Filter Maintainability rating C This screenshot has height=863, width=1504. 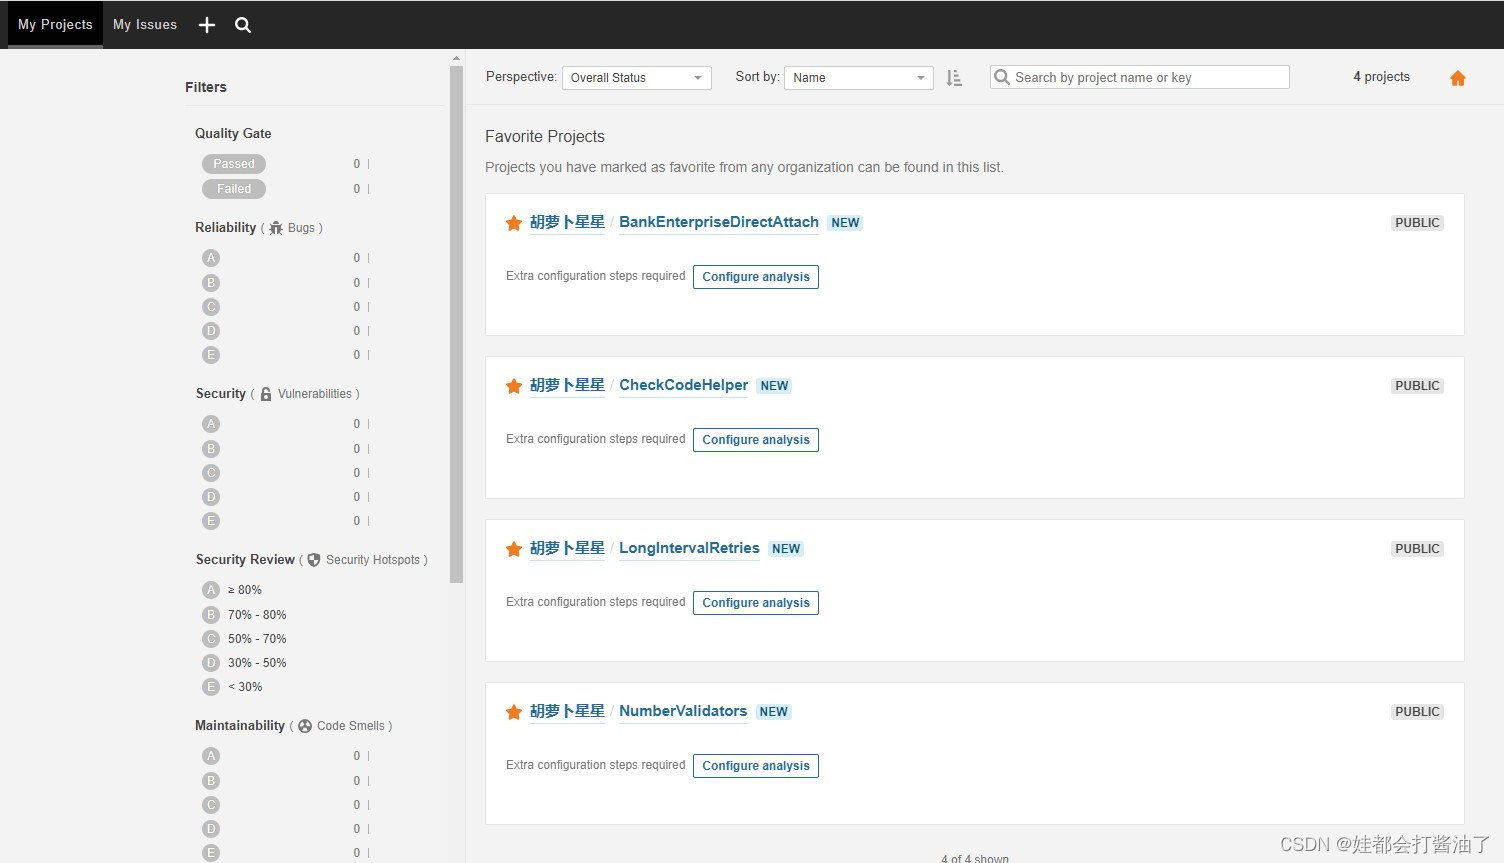(211, 805)
